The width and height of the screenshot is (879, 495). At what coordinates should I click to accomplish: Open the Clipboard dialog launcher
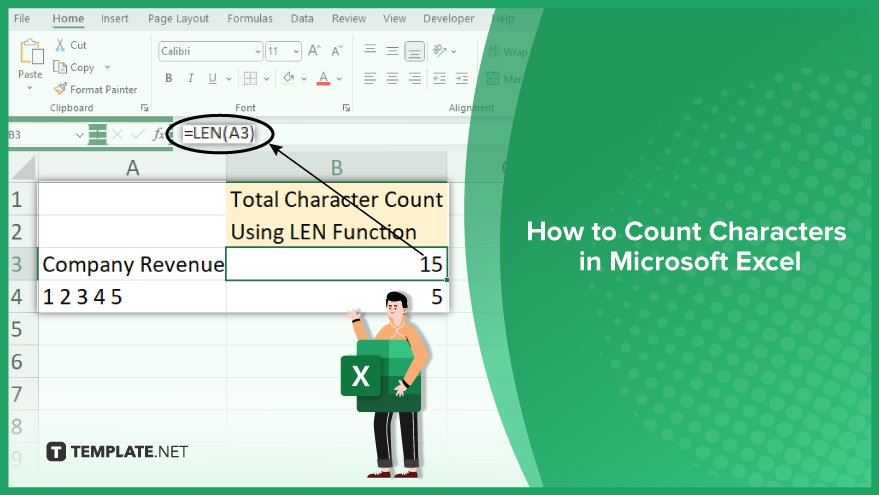[x=145, y=108]
